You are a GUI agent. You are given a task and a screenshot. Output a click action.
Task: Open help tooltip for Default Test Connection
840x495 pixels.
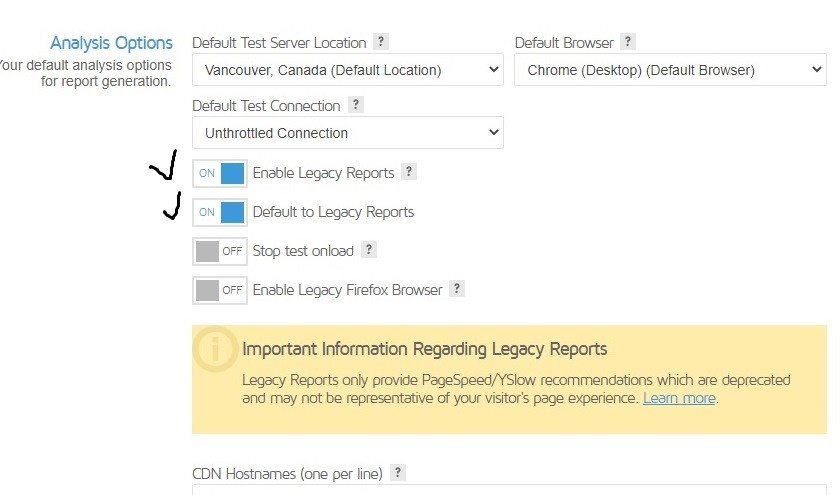[x=356, y=105]
